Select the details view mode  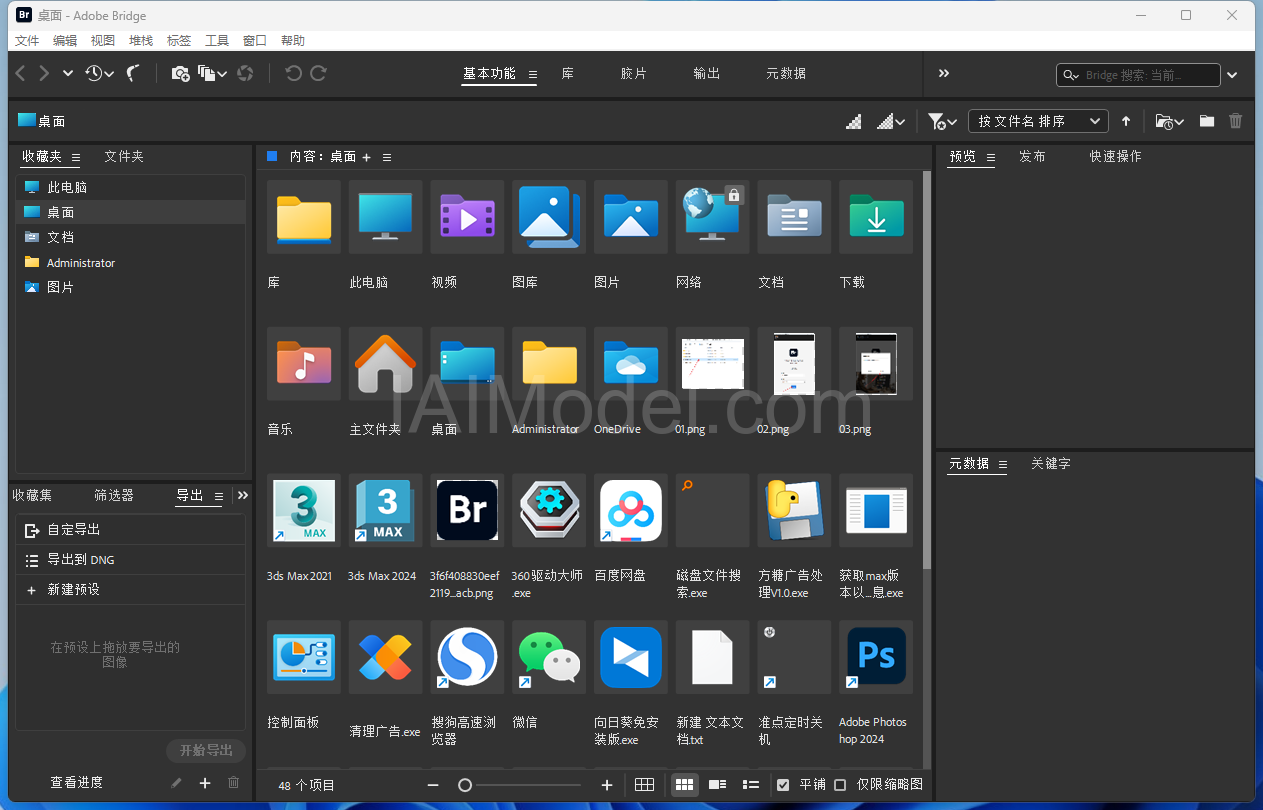point(717,785)
